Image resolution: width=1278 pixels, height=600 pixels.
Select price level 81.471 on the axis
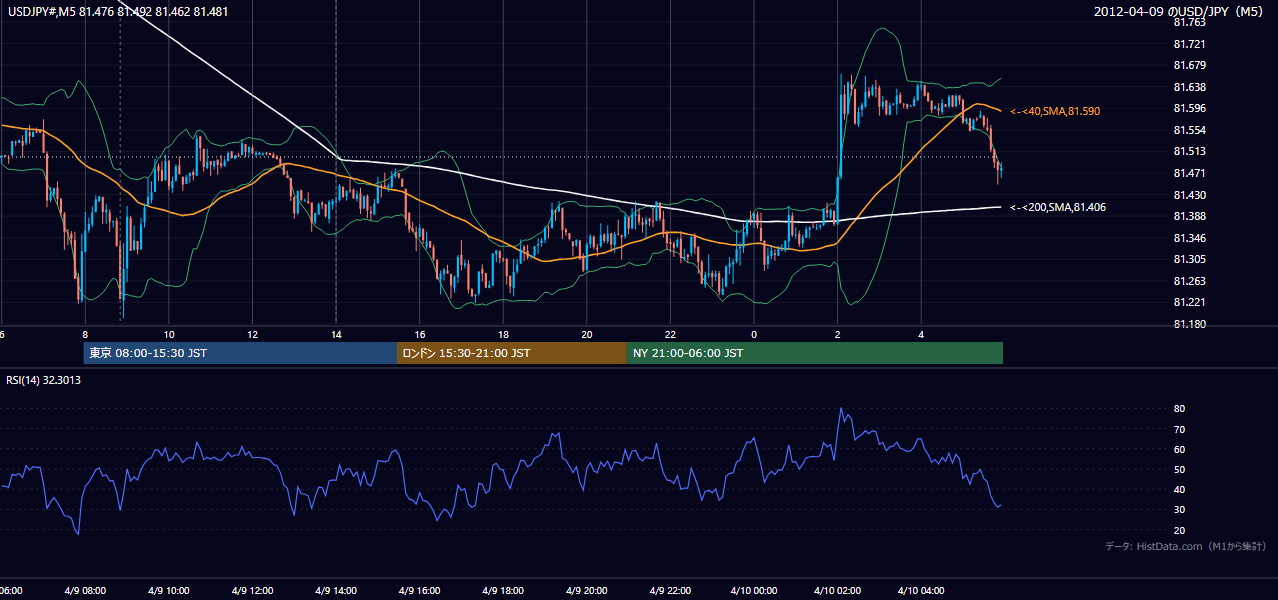pyautogui.click(x=1189, y=173)
